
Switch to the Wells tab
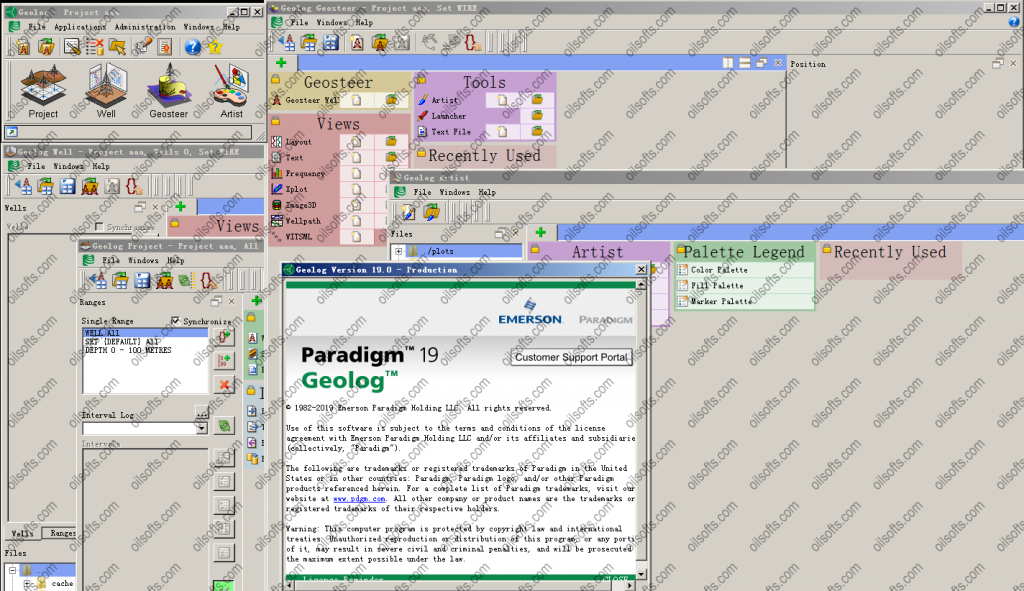pos(22,533)
